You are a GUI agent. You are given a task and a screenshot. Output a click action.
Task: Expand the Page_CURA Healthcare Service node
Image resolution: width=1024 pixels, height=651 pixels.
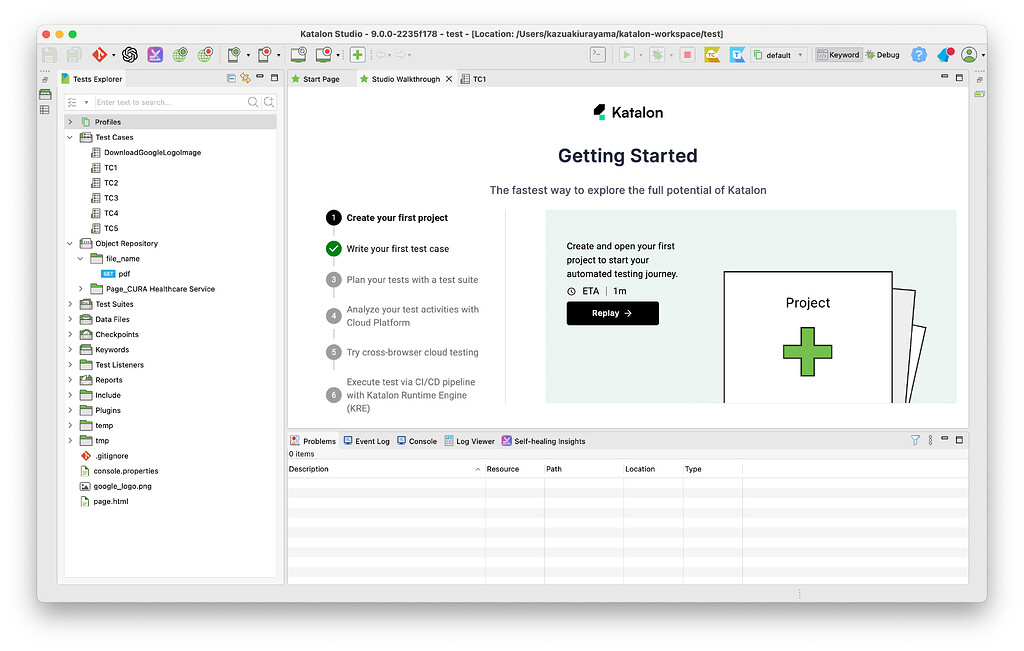coord(79,288)
